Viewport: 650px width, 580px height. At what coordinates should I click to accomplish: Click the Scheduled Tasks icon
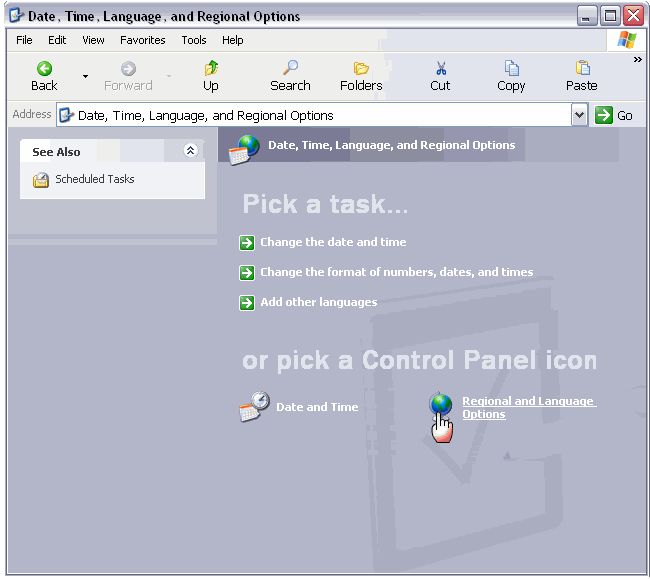(x=41, y=180)
